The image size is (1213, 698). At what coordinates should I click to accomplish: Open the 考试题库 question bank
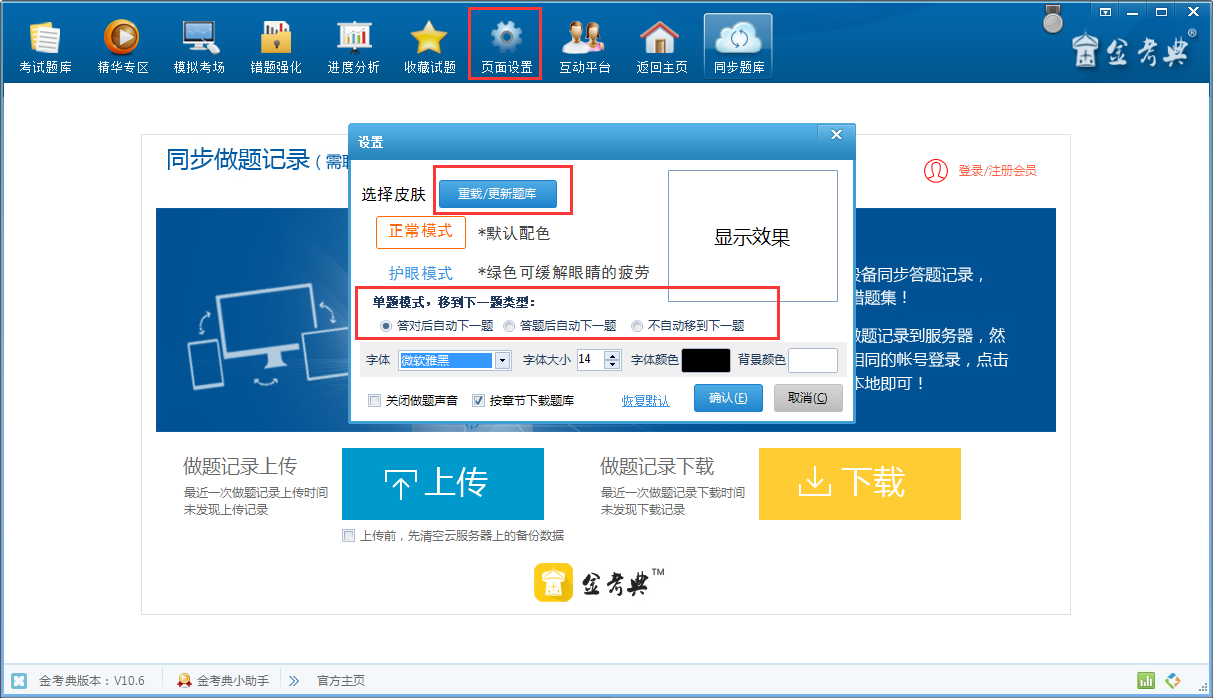pos(43,42)
